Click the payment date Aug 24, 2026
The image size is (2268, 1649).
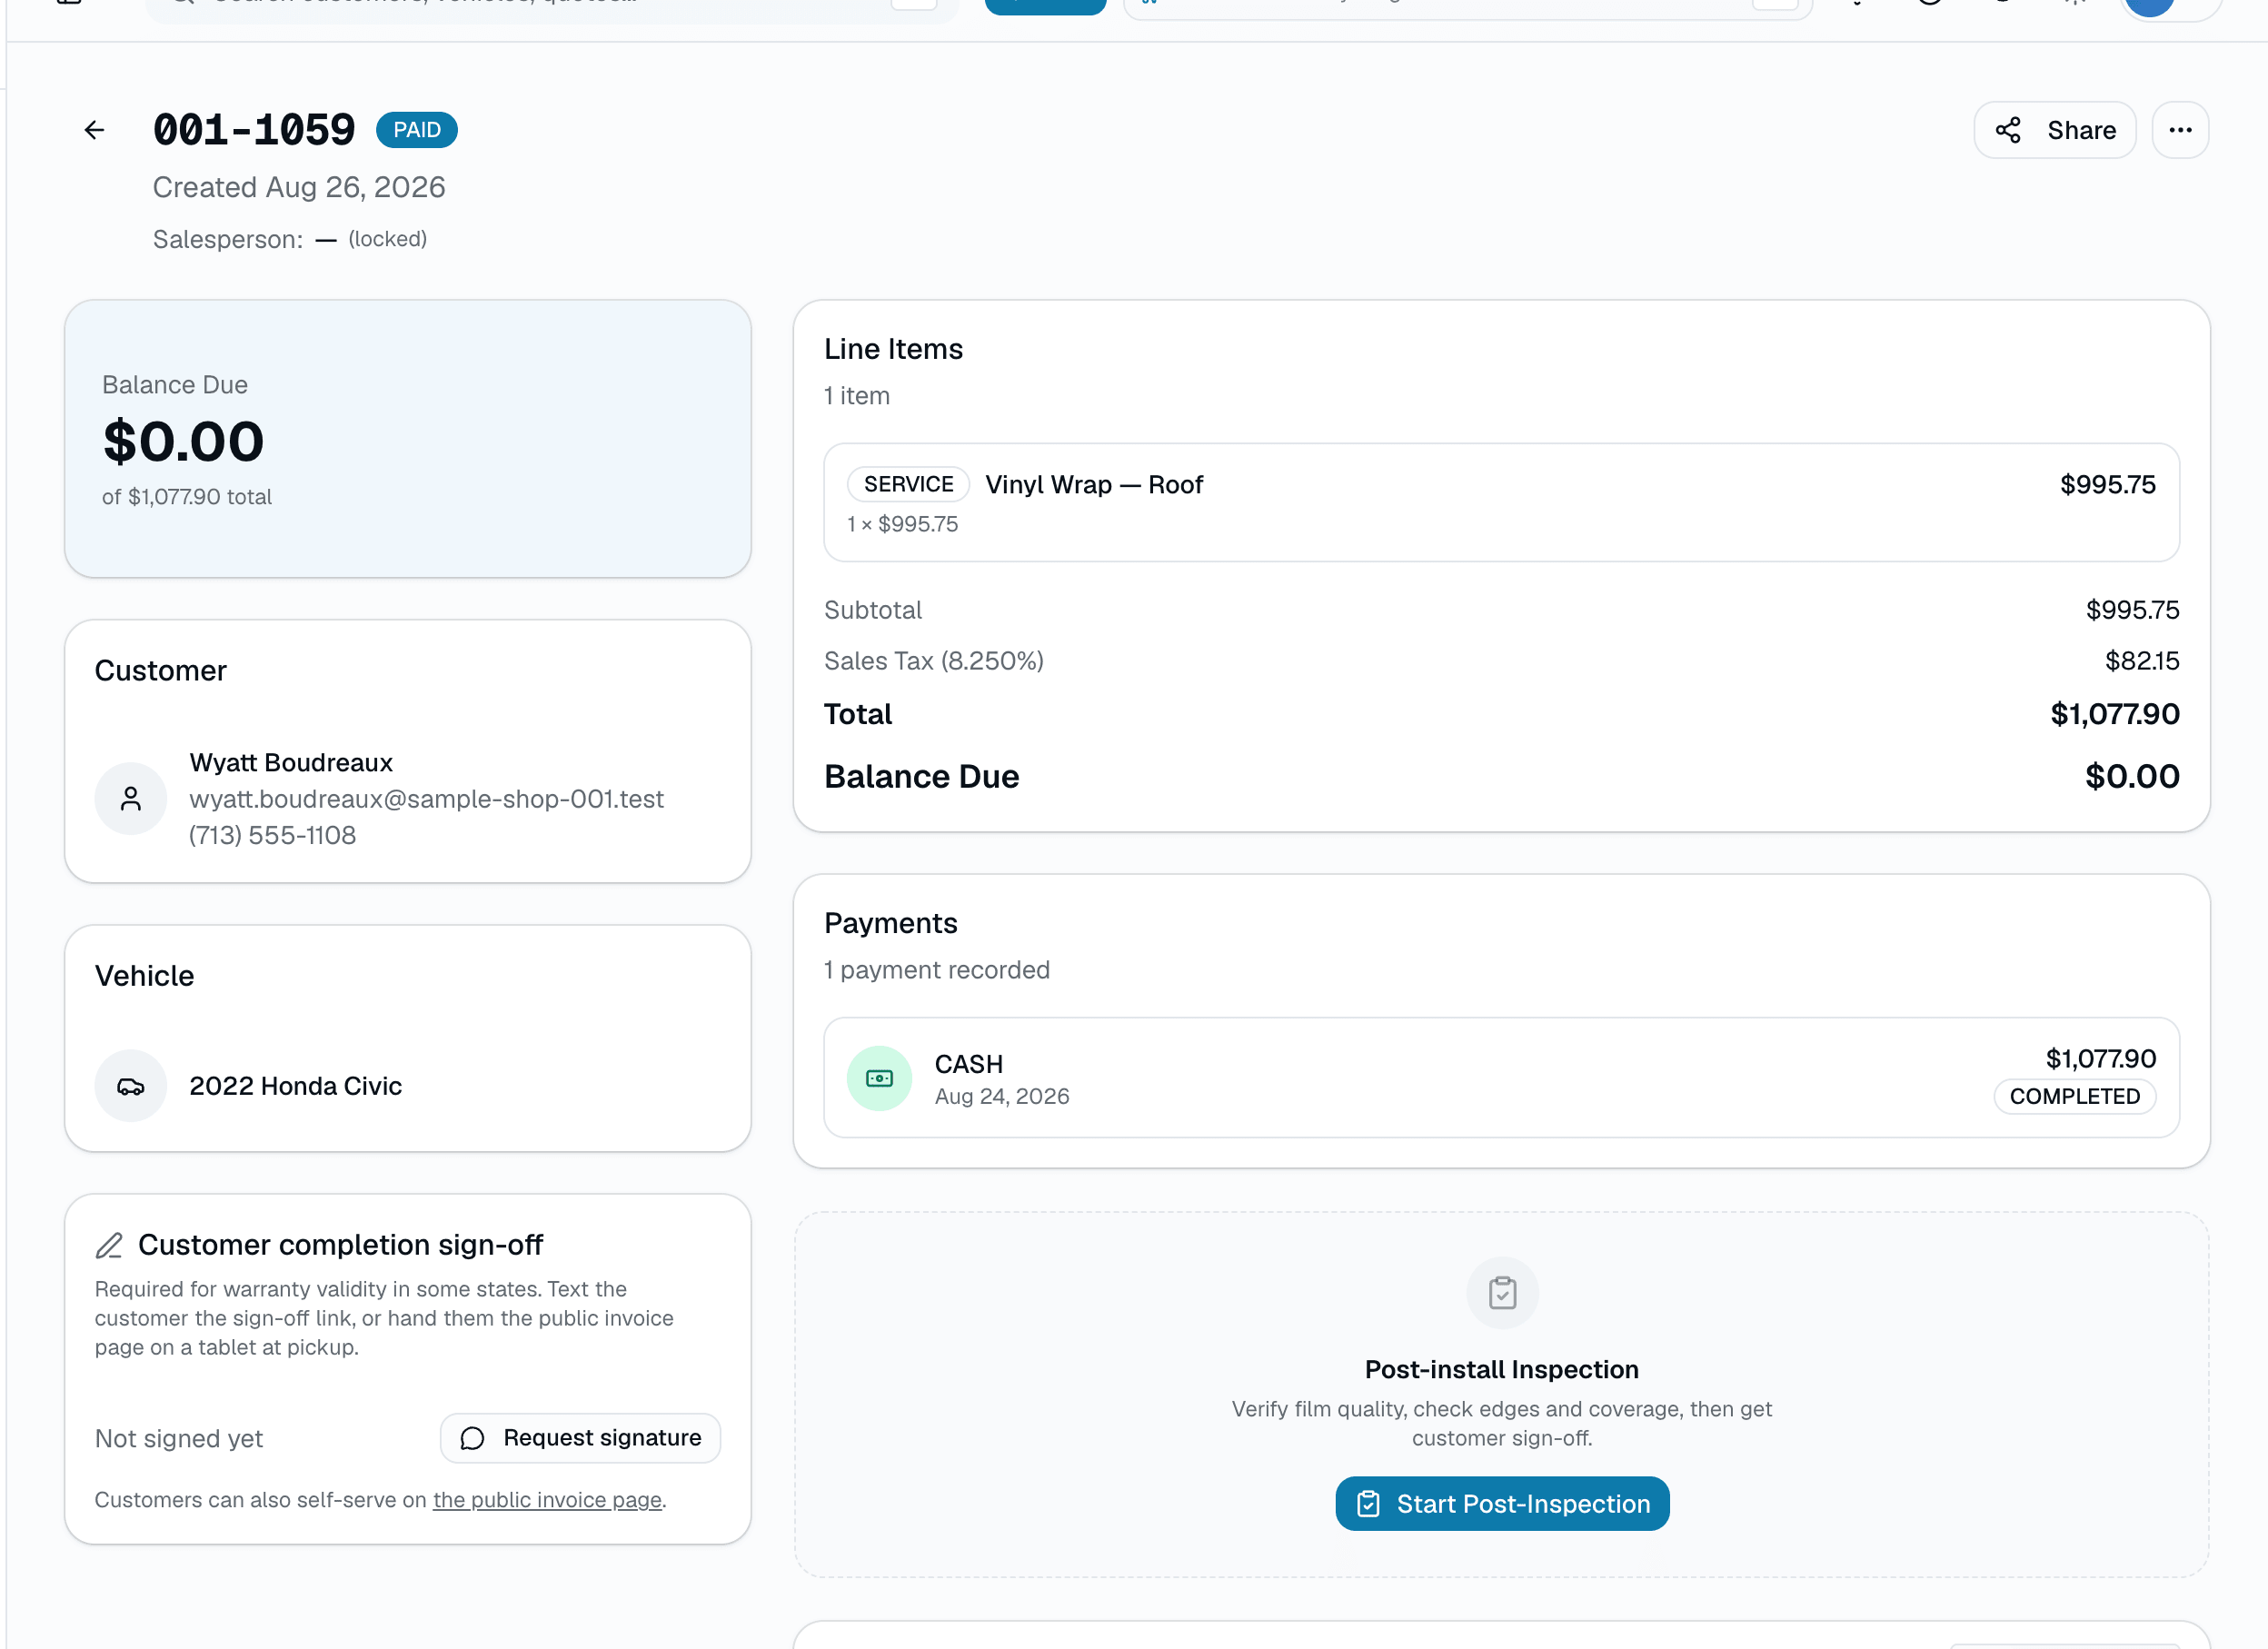pyautogui.click(x=1002, y=1096)
